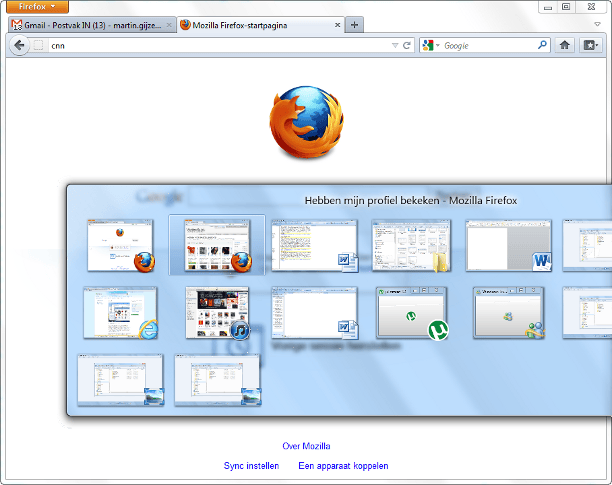Expand the address bar history dropdown

(395, 46)
